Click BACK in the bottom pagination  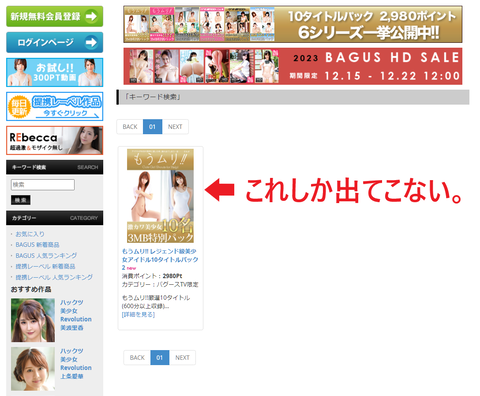137,358
